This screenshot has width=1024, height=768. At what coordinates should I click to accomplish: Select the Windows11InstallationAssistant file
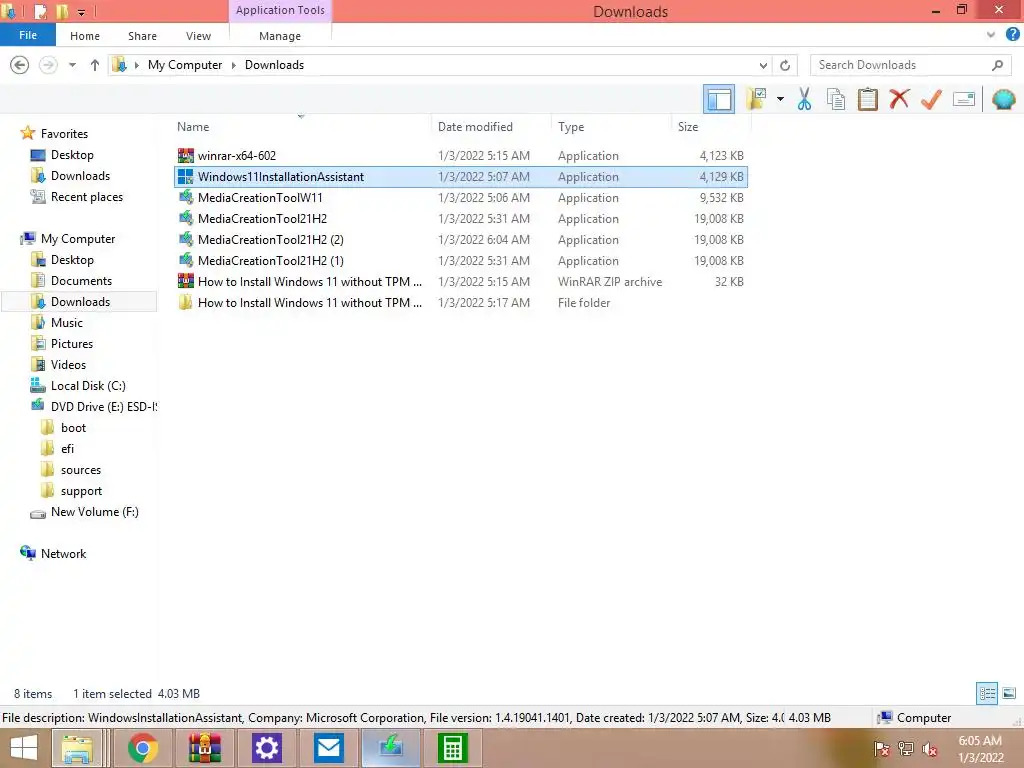pos(460,176)
